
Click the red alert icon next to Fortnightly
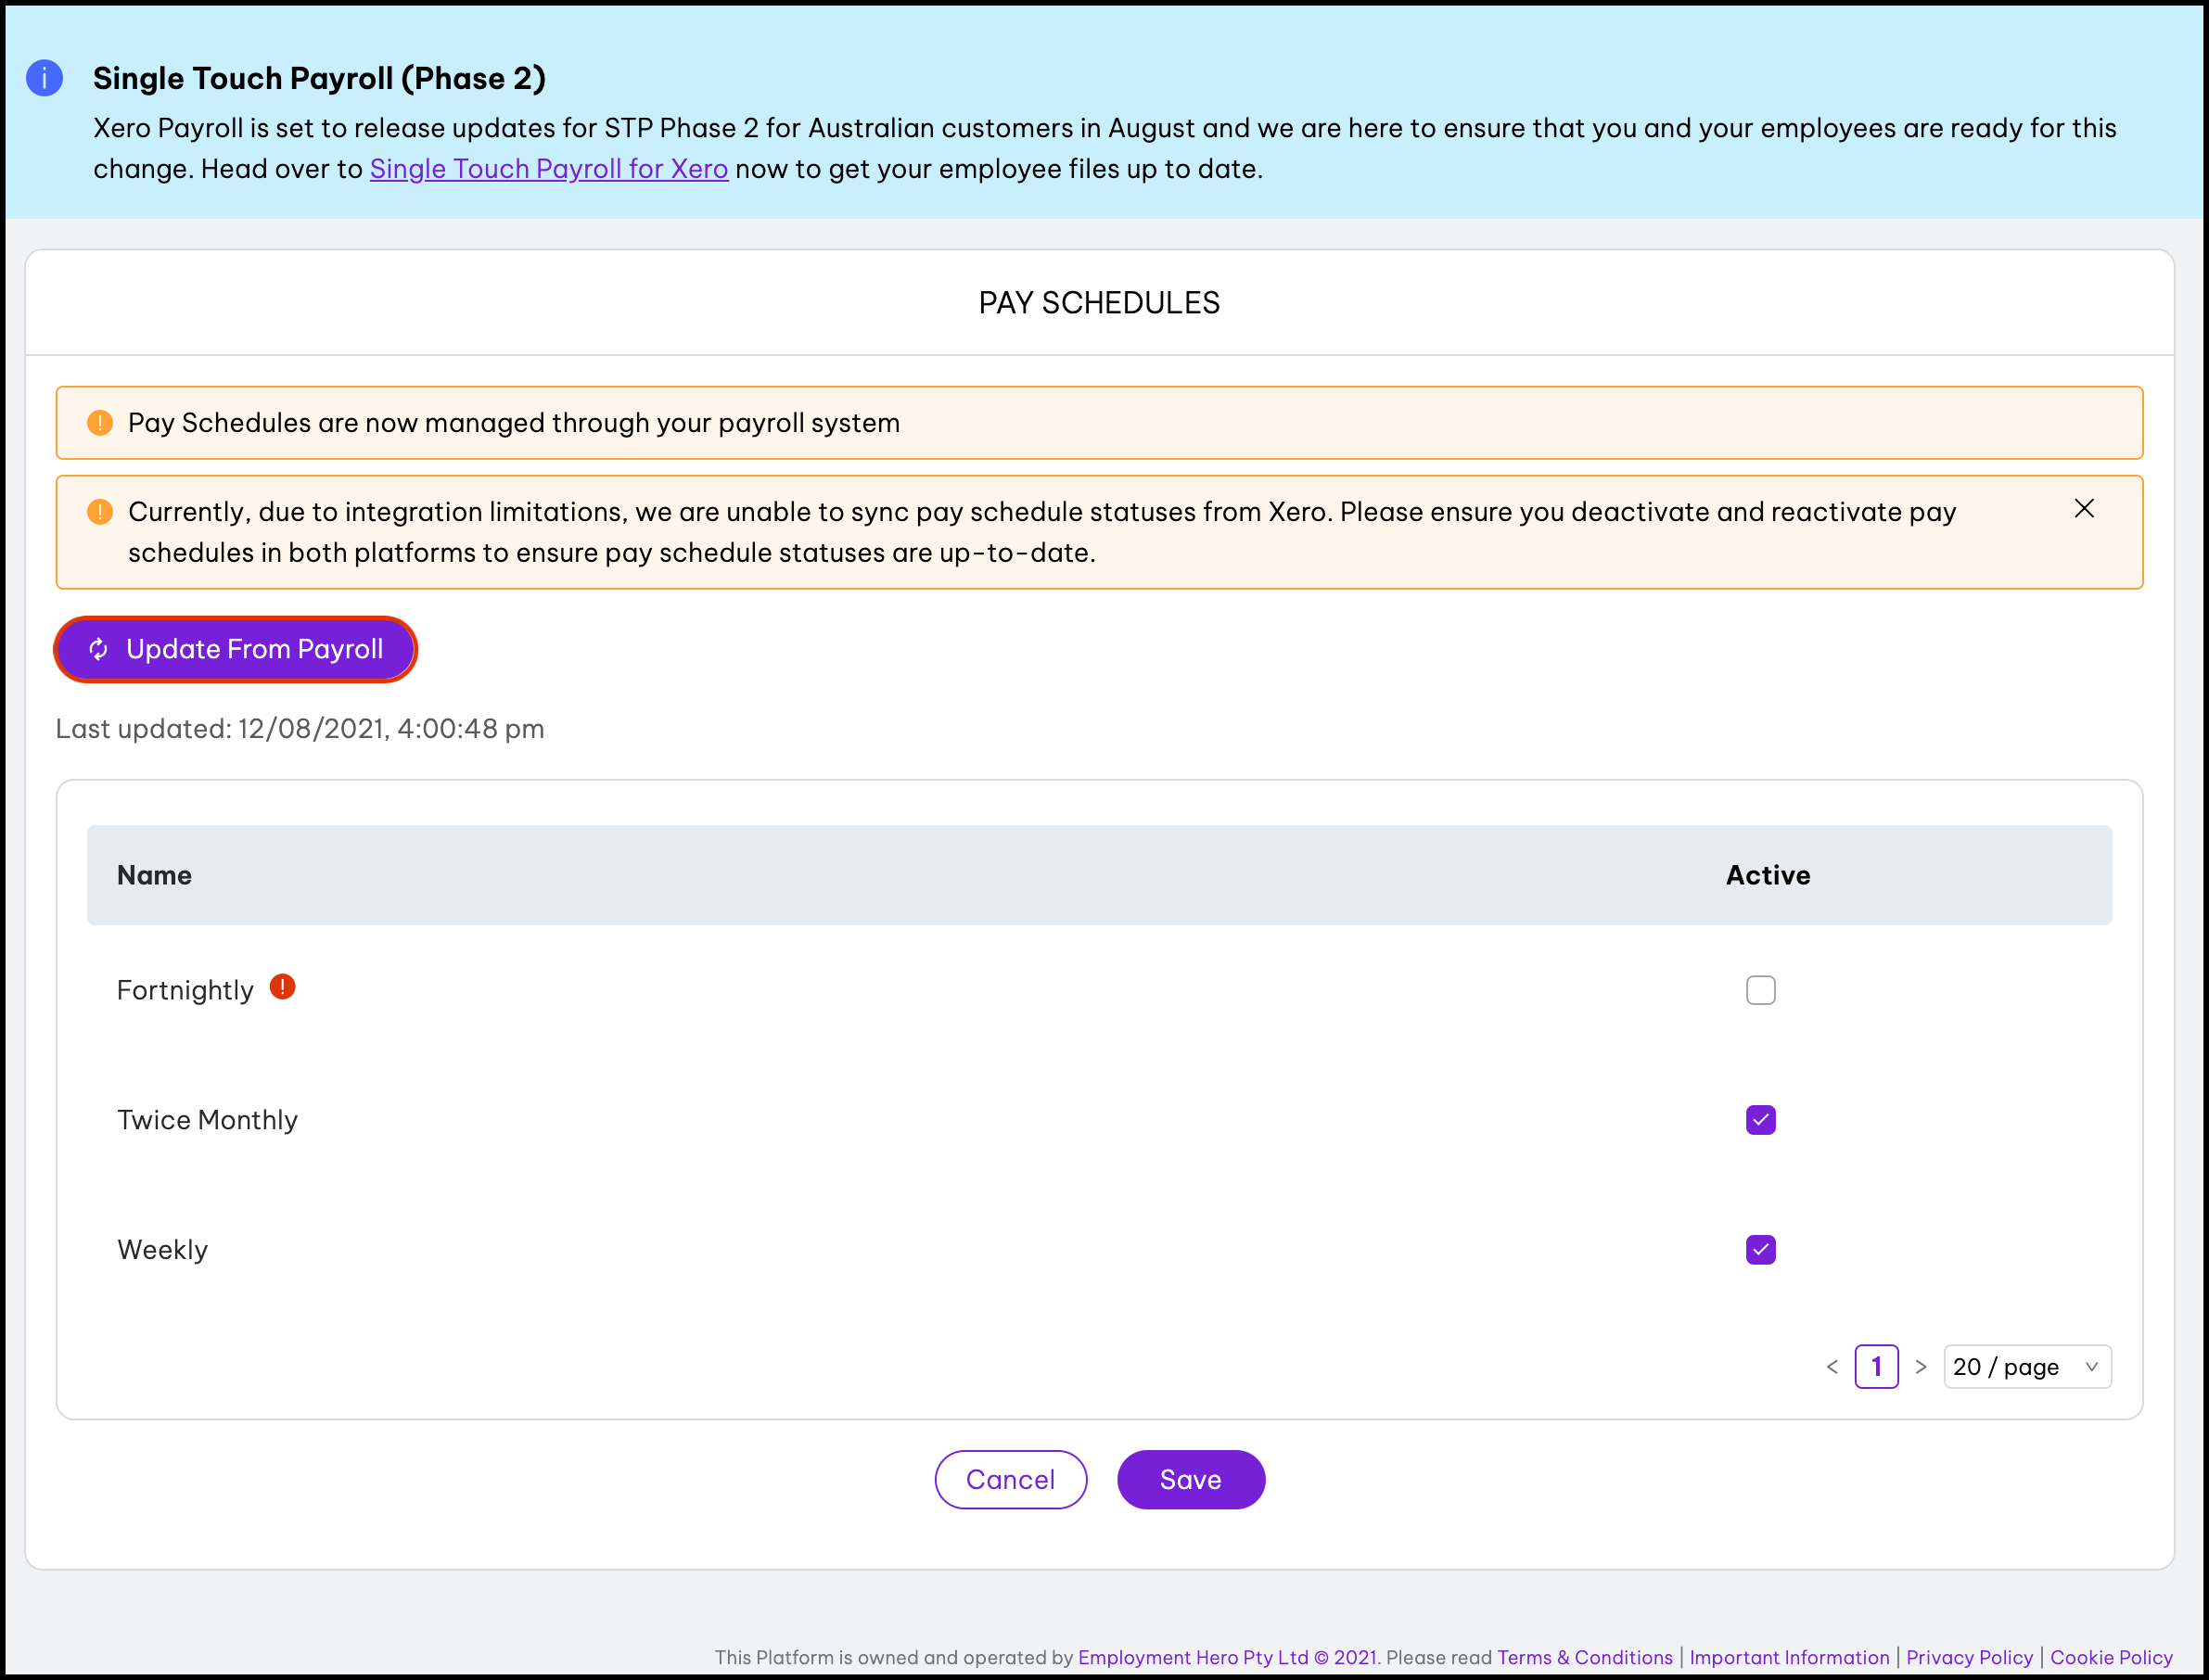[283, 987]
